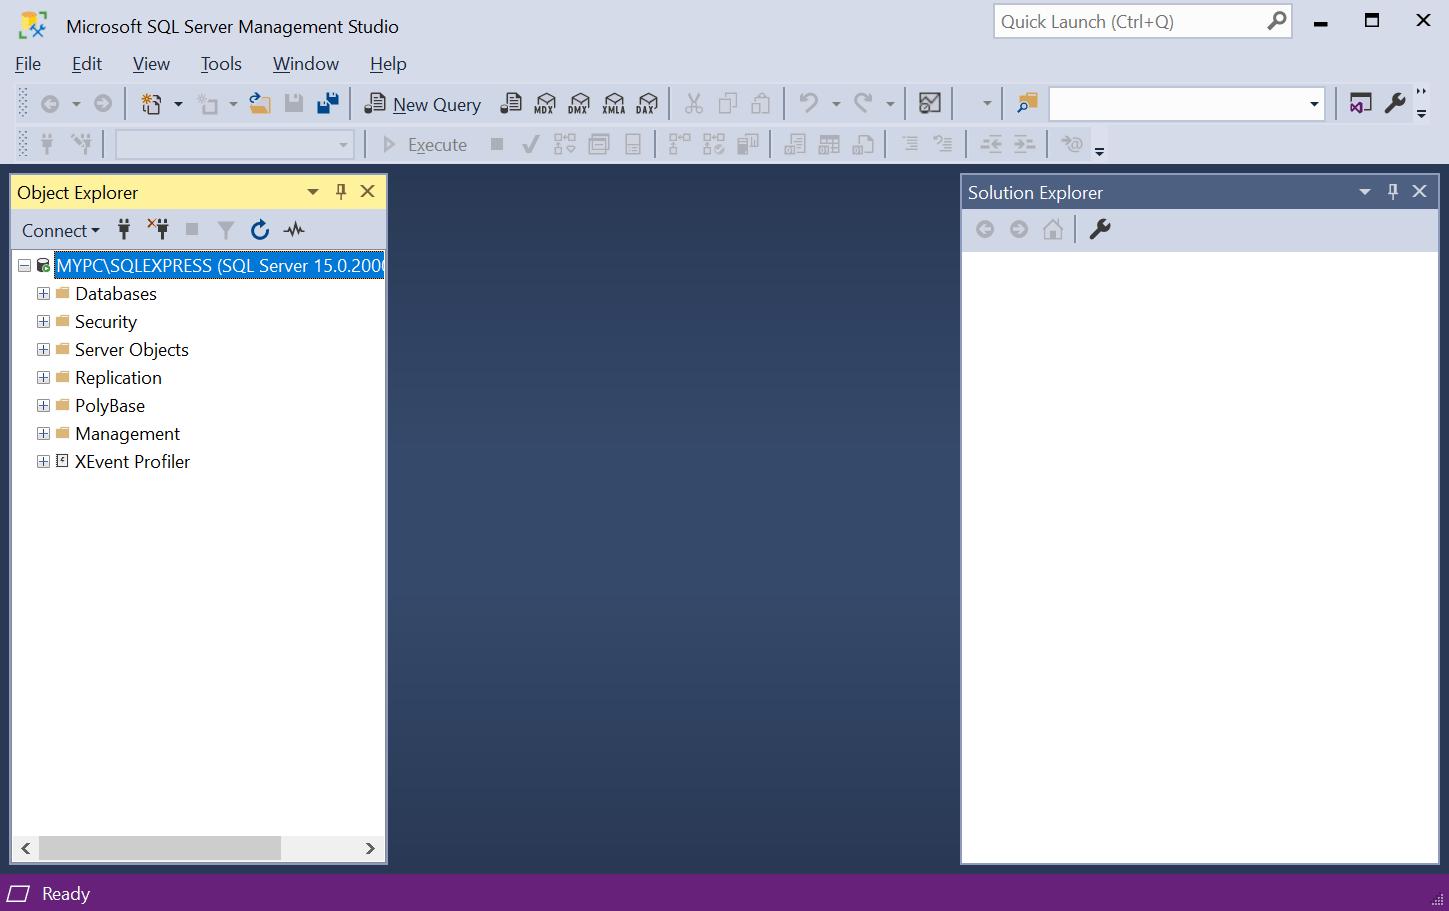The width and height of the screenshot is (1449, 911).
Task: Expand the Databases folder
Action: (x=42, y=293)
